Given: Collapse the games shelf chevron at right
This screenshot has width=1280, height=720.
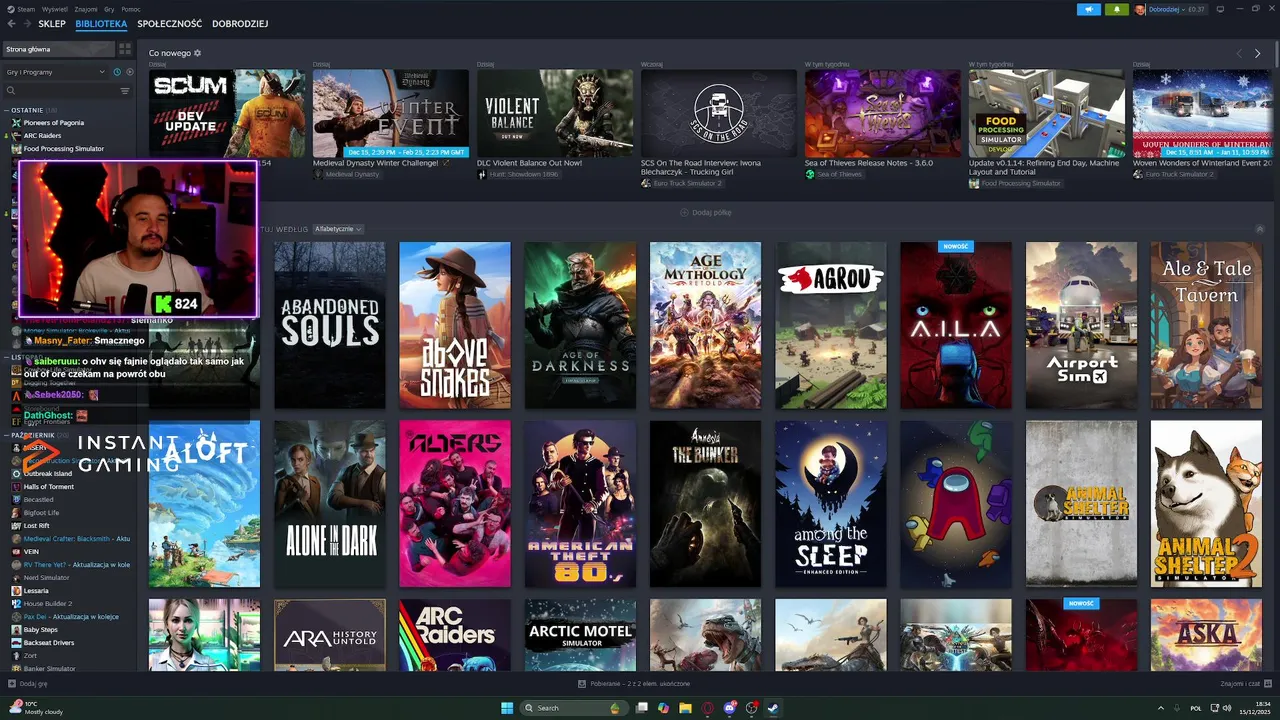Looking at the screenshot, I should point(1260,229).
